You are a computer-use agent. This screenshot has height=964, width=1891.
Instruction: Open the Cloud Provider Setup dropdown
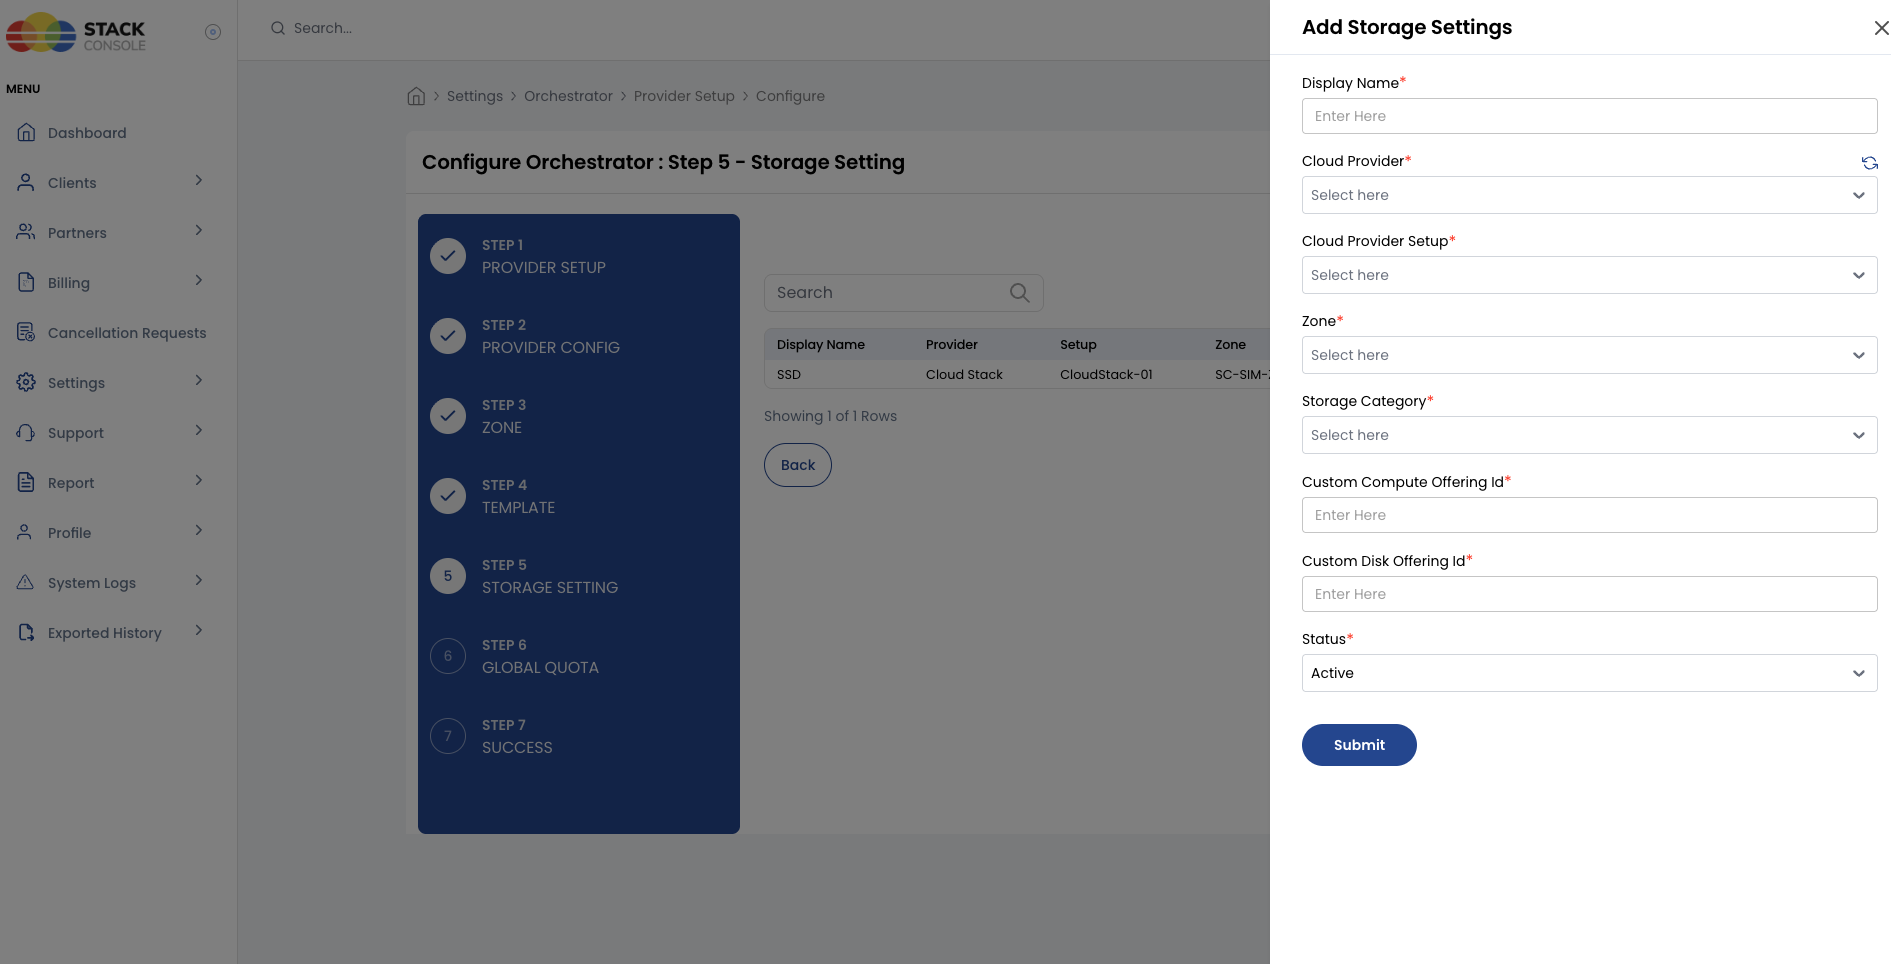(1589, 275)
